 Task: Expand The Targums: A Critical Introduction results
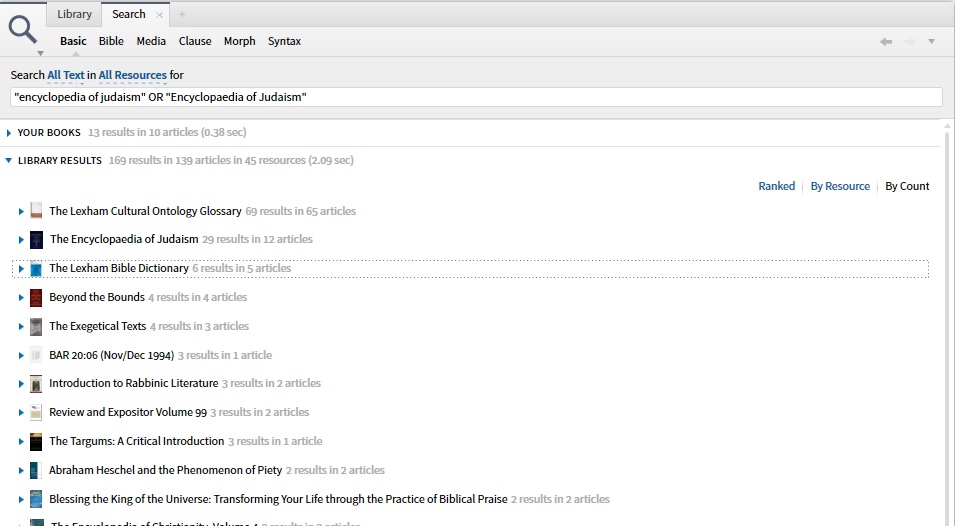(21, 441)
